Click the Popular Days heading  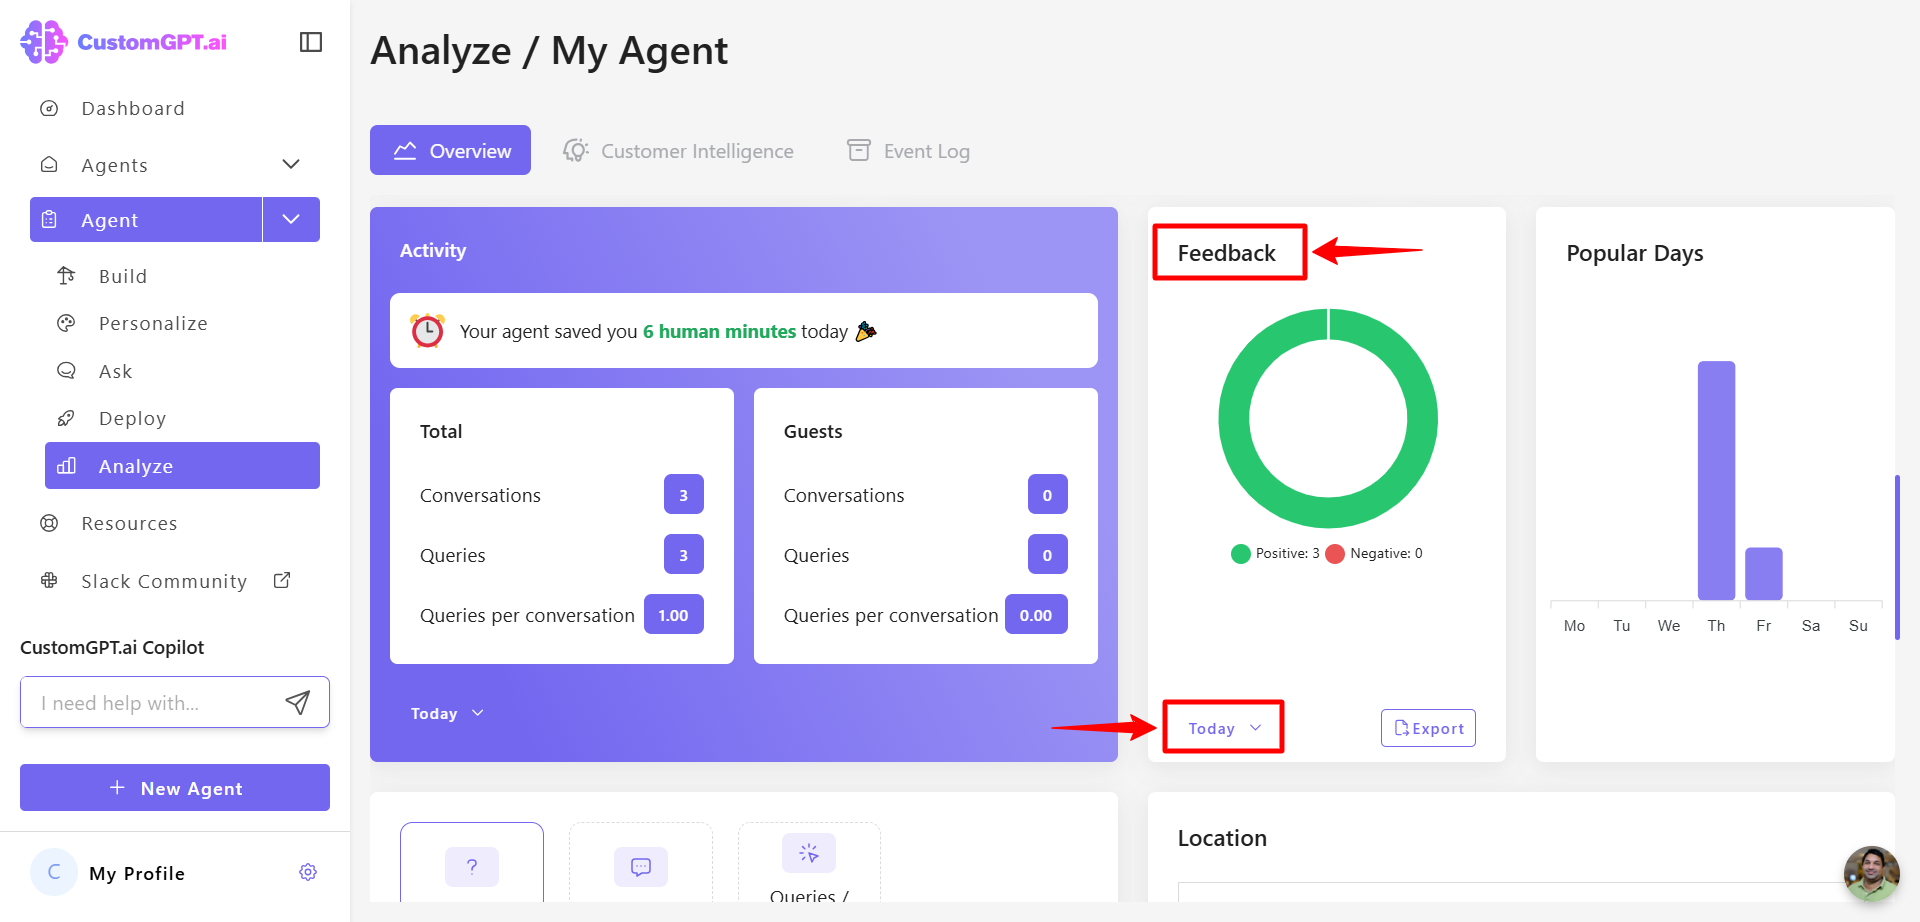[1634, 253]
